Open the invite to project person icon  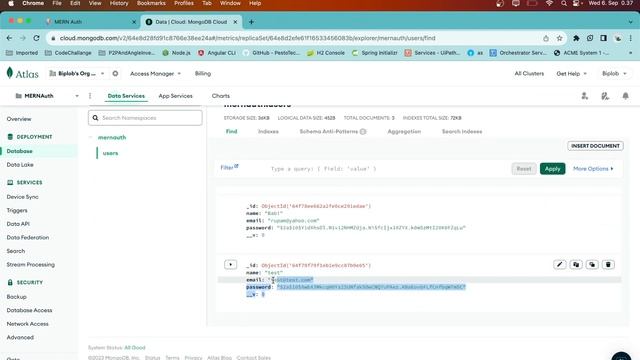pos(584,96)
